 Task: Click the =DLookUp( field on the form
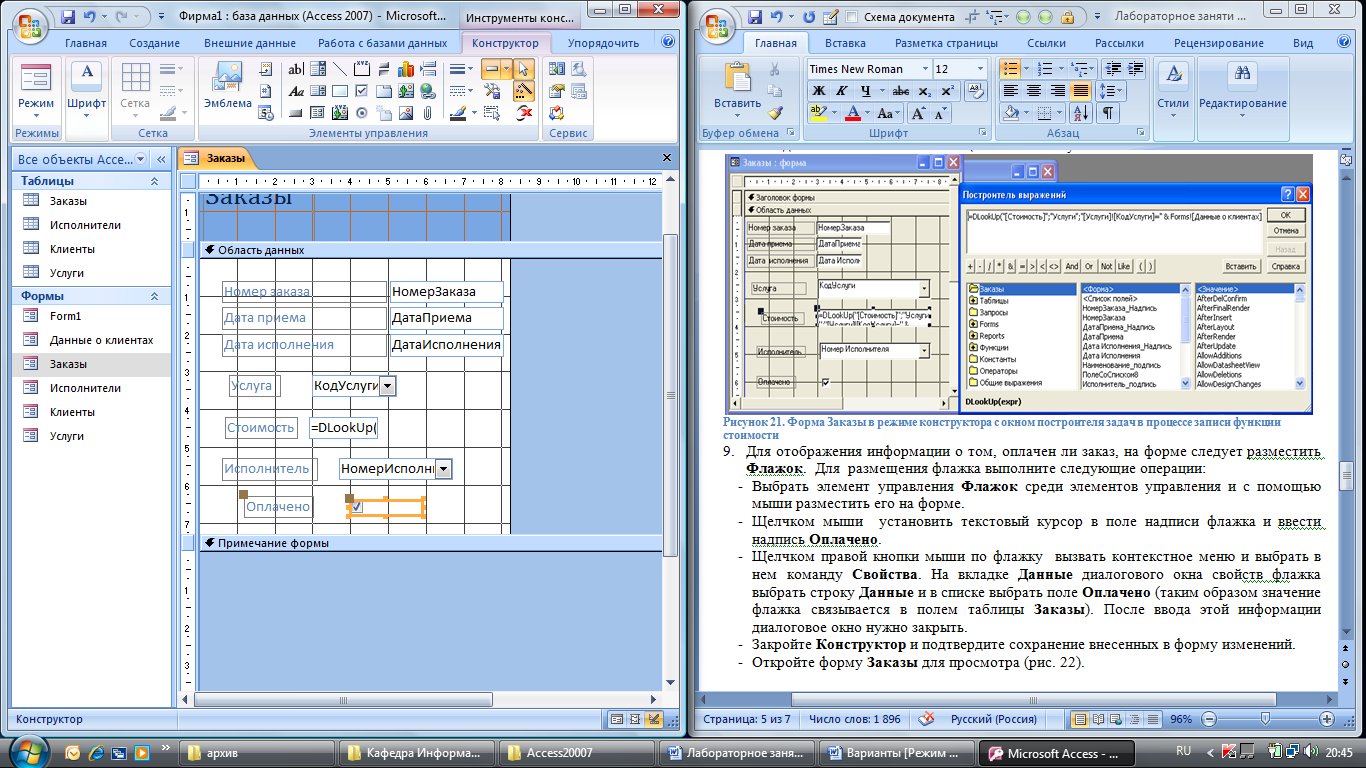pos(343,428)
